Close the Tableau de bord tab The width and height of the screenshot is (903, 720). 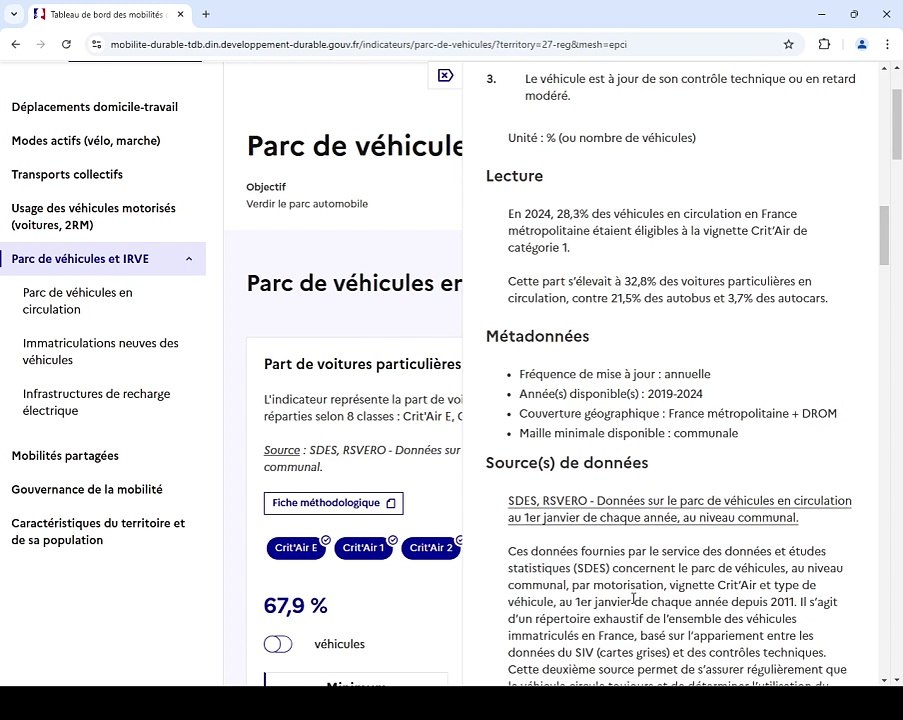pyautogui.click(x=180, y=14)
